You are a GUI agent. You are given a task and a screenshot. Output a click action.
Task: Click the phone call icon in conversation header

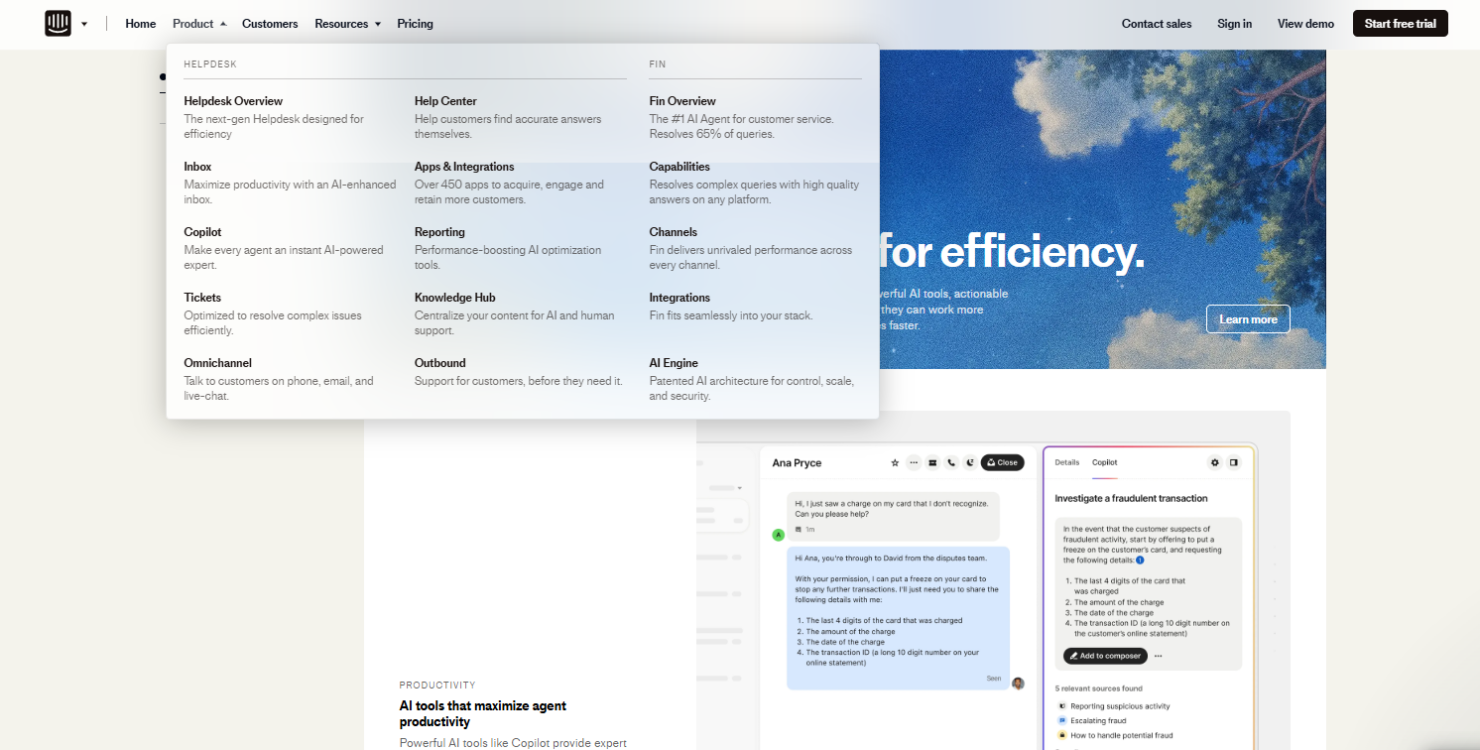pyautogui.click(x=951, y=462)
